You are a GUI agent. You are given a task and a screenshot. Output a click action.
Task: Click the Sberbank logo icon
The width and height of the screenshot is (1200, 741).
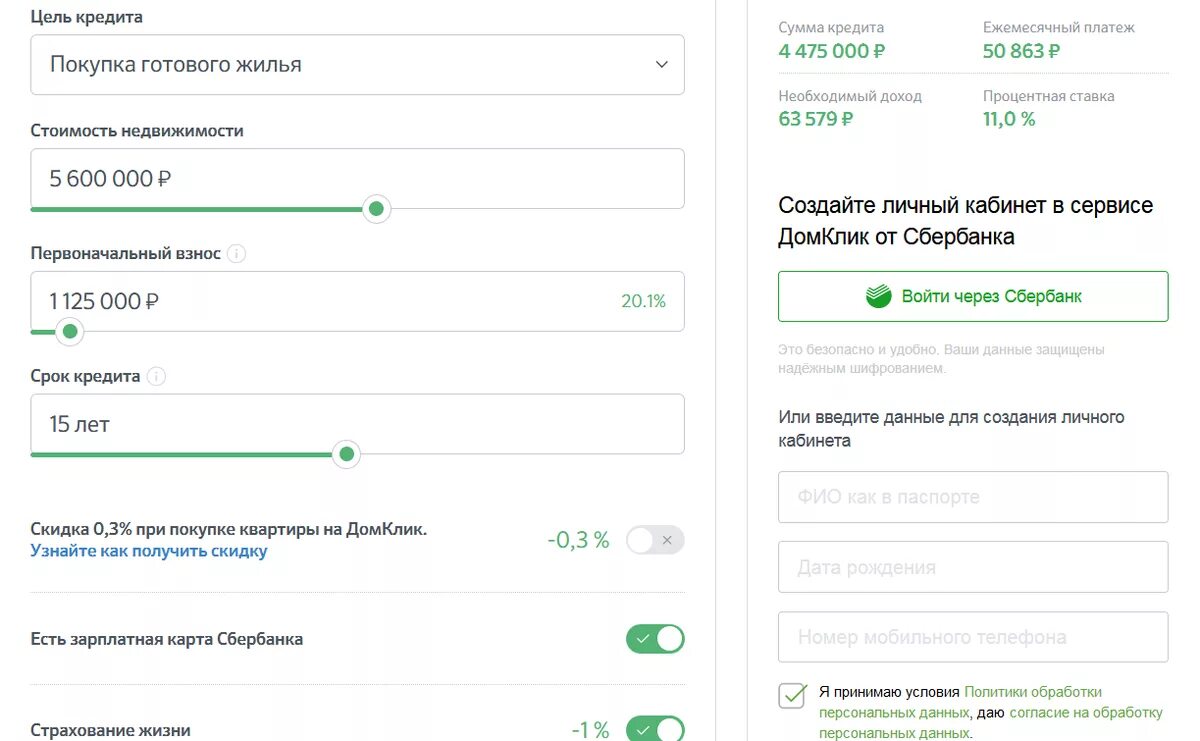[879, 296]
